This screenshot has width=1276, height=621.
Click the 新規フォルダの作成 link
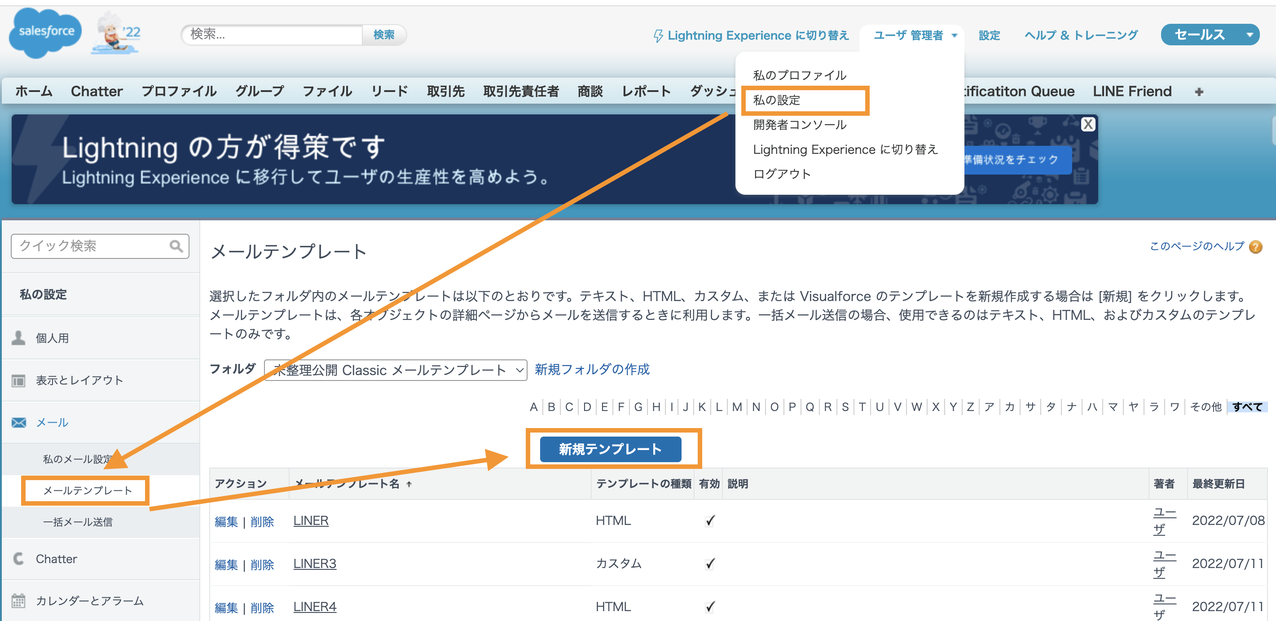(592, 370)
